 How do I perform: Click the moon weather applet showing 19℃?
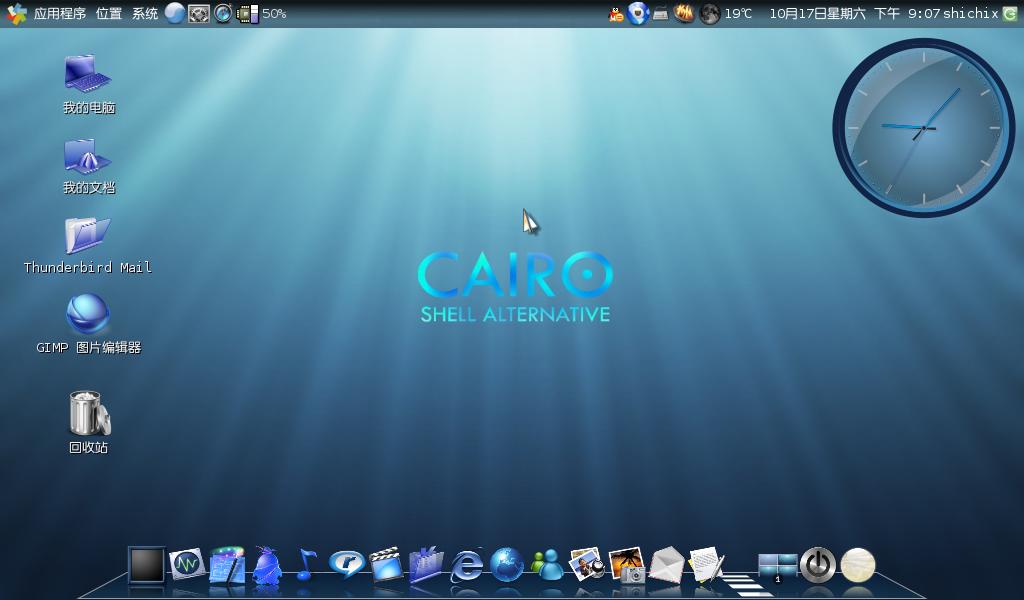[725, 13]
